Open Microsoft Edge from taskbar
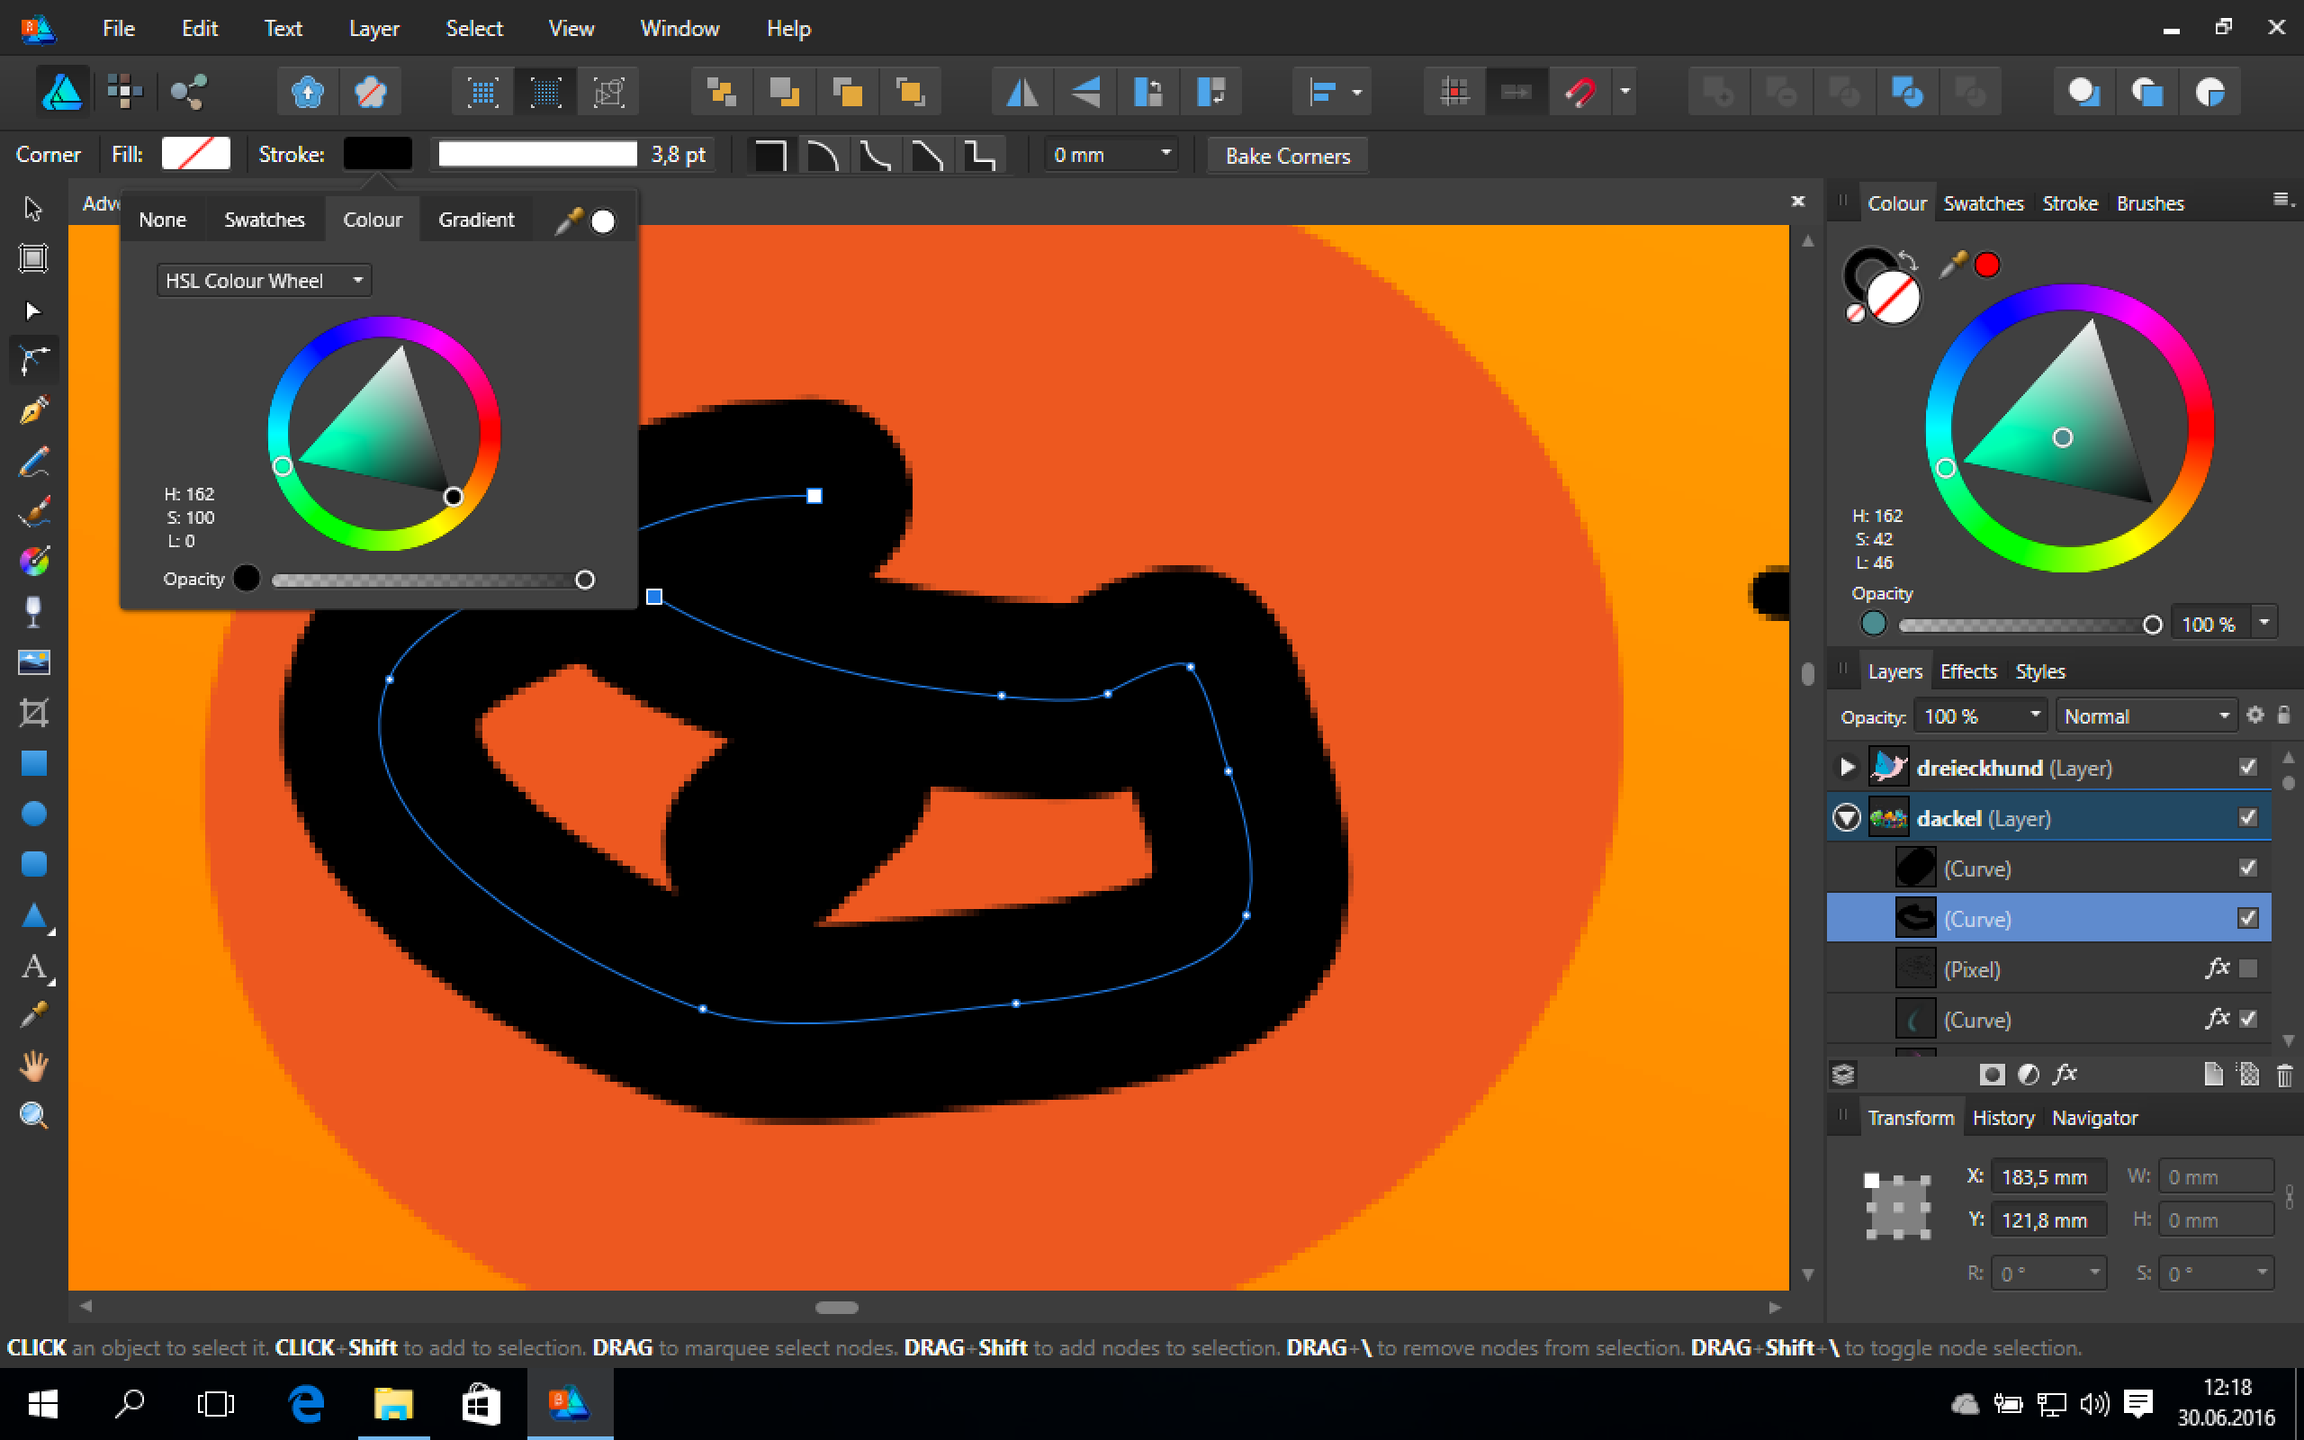Viewport: 2304px width, 1440px height. [306, 1404]
